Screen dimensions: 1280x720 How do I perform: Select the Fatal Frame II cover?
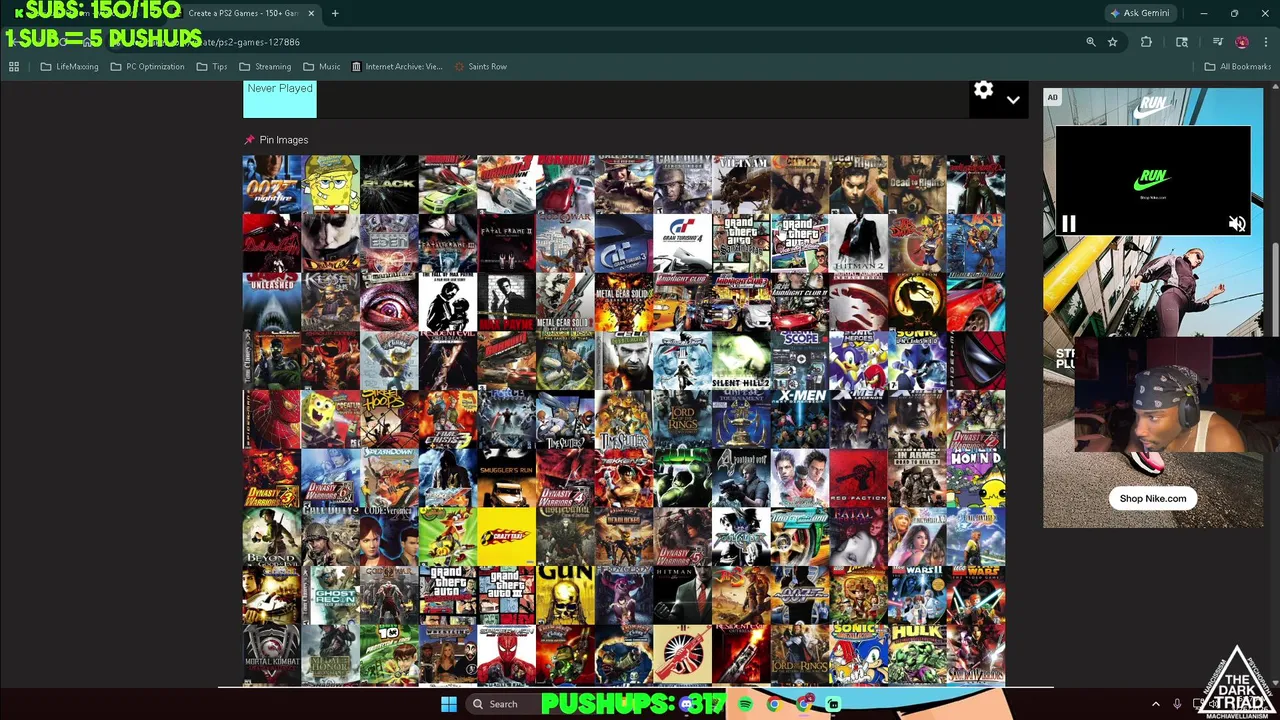(x=507, y=243)
